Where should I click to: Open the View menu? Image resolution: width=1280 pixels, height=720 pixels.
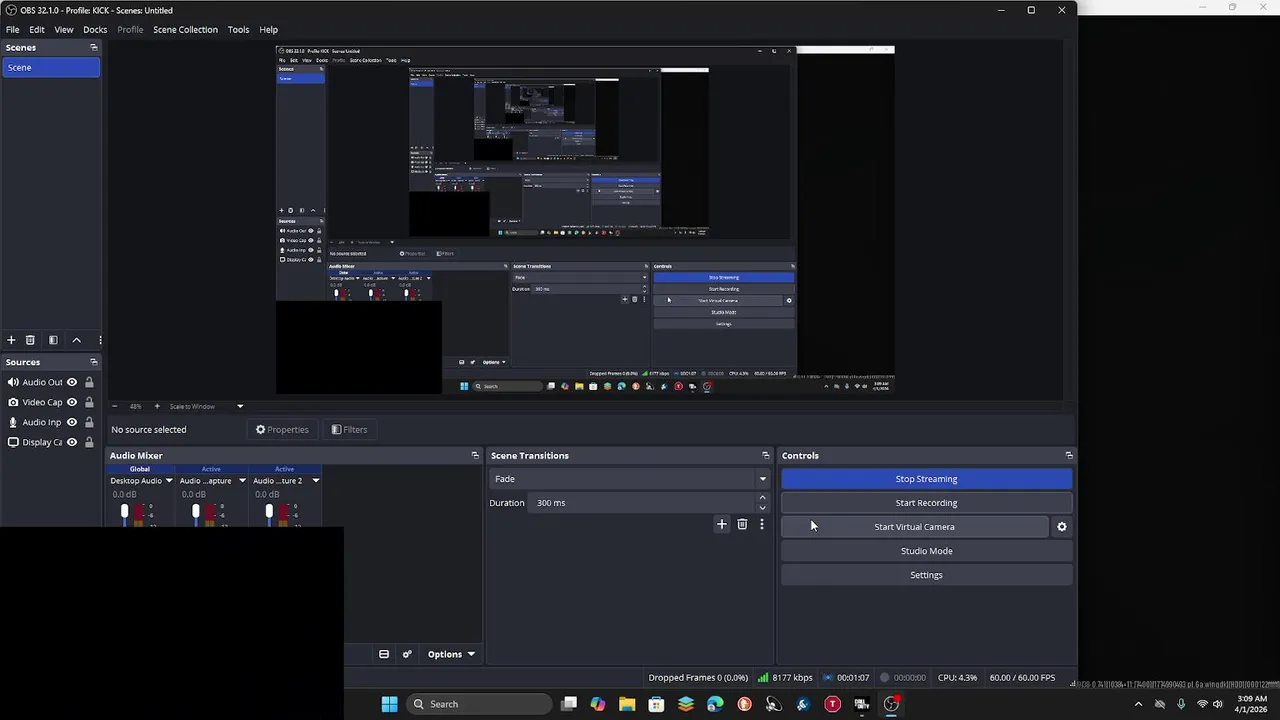click(64, 29)
